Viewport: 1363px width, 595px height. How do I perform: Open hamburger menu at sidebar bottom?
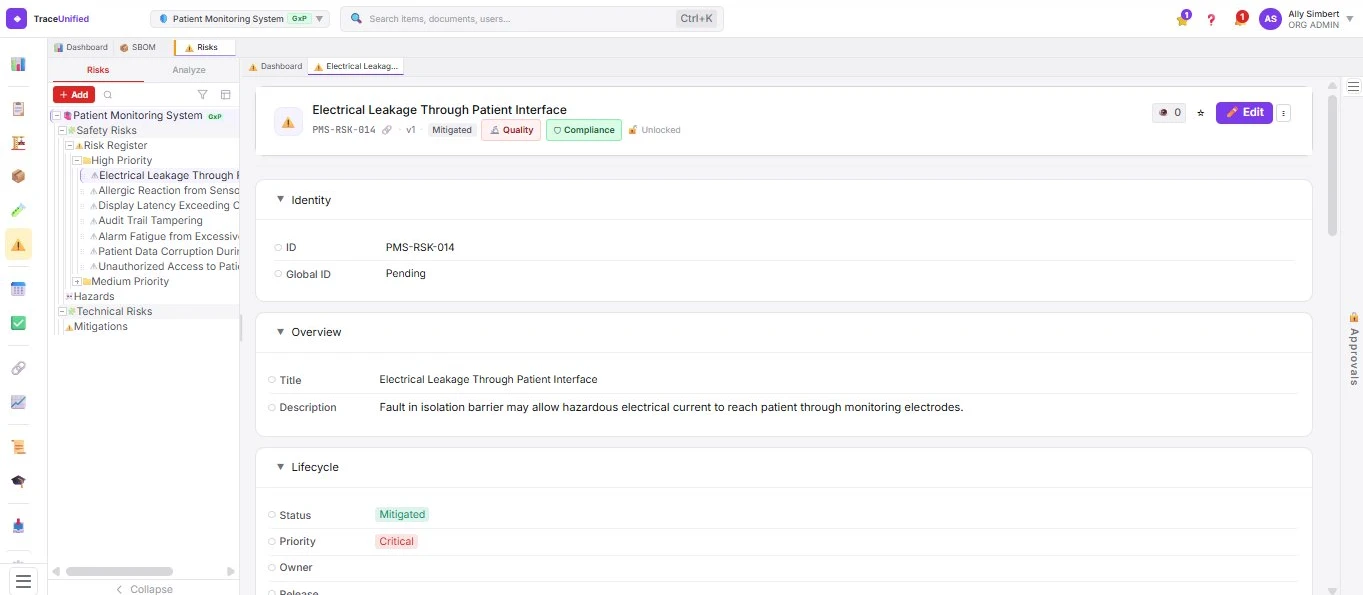pos(24,580)
